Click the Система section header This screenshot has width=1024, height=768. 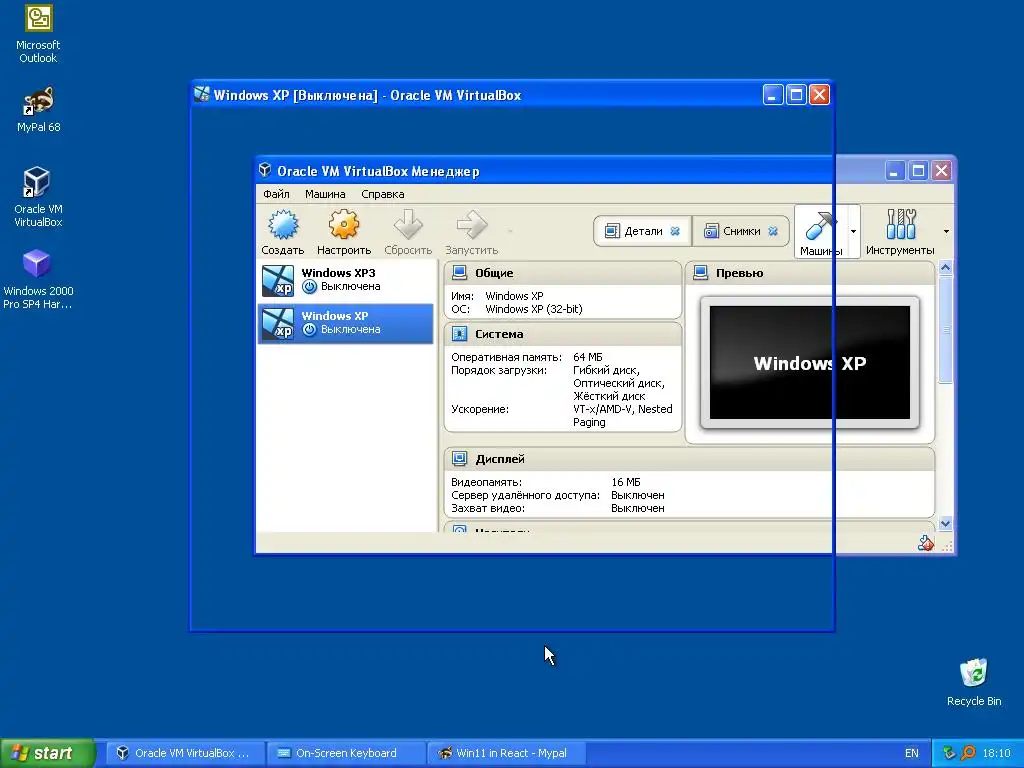[x=563, y=334]
